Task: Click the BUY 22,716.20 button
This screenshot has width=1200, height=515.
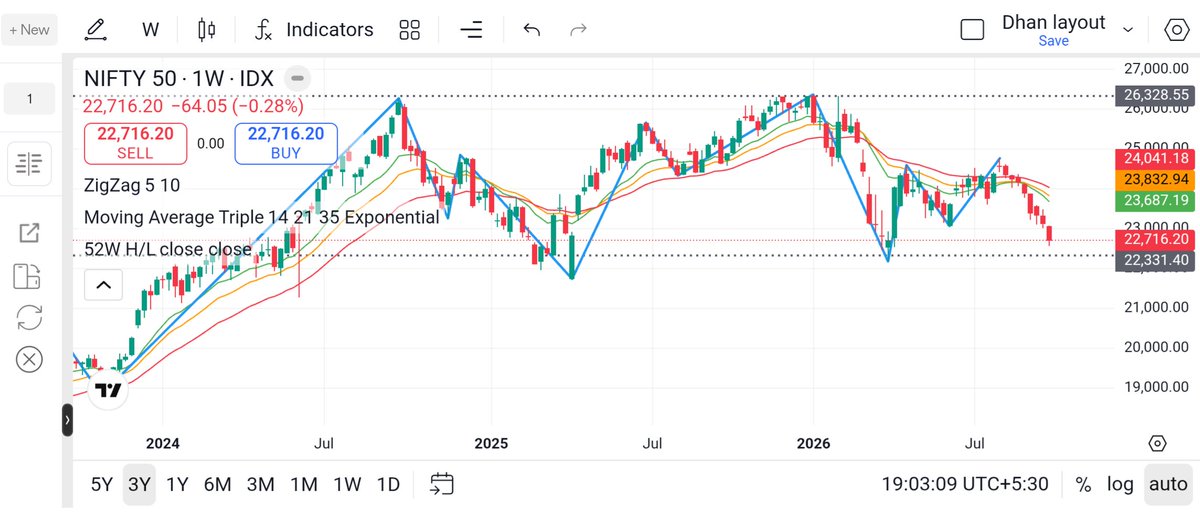Action: (x=286, y=143)
